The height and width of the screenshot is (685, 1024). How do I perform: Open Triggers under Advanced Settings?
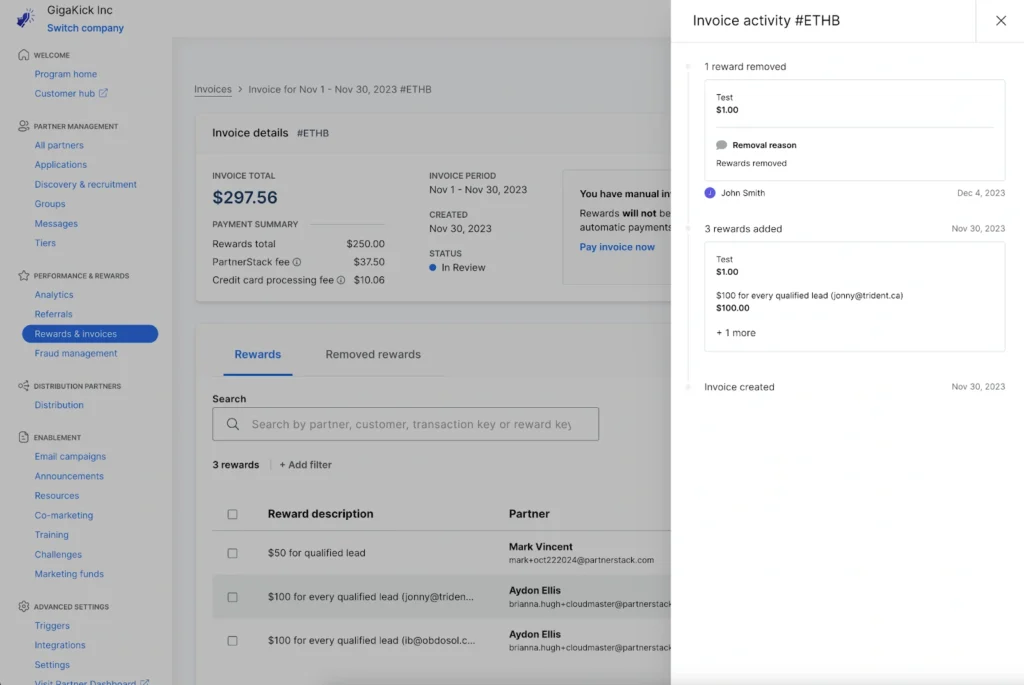click(x=52, y=626)
